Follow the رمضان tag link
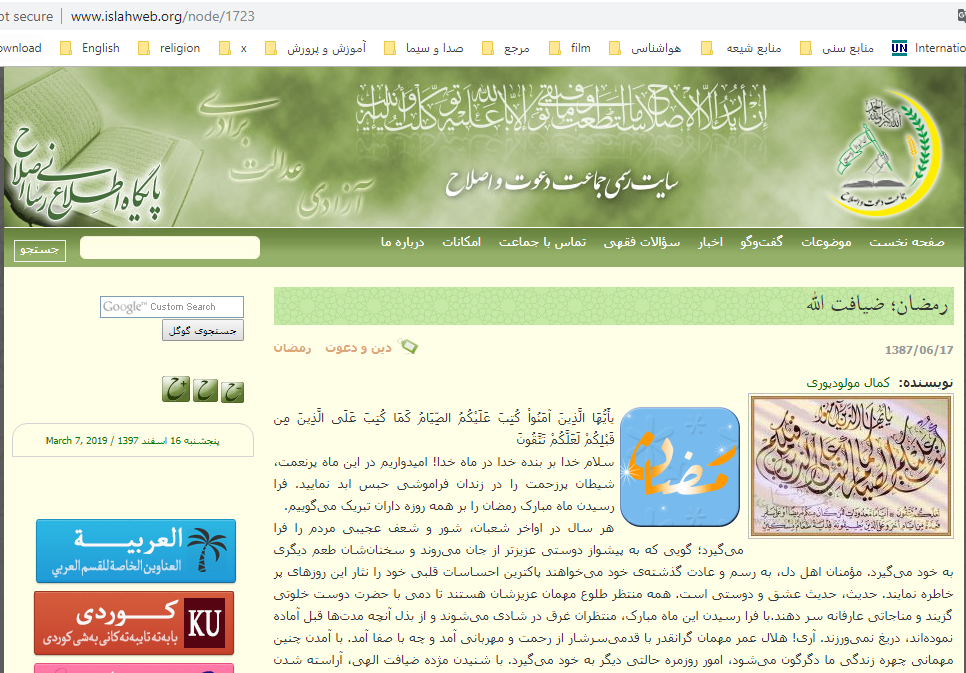966x673 pixels. coord(293,348)
